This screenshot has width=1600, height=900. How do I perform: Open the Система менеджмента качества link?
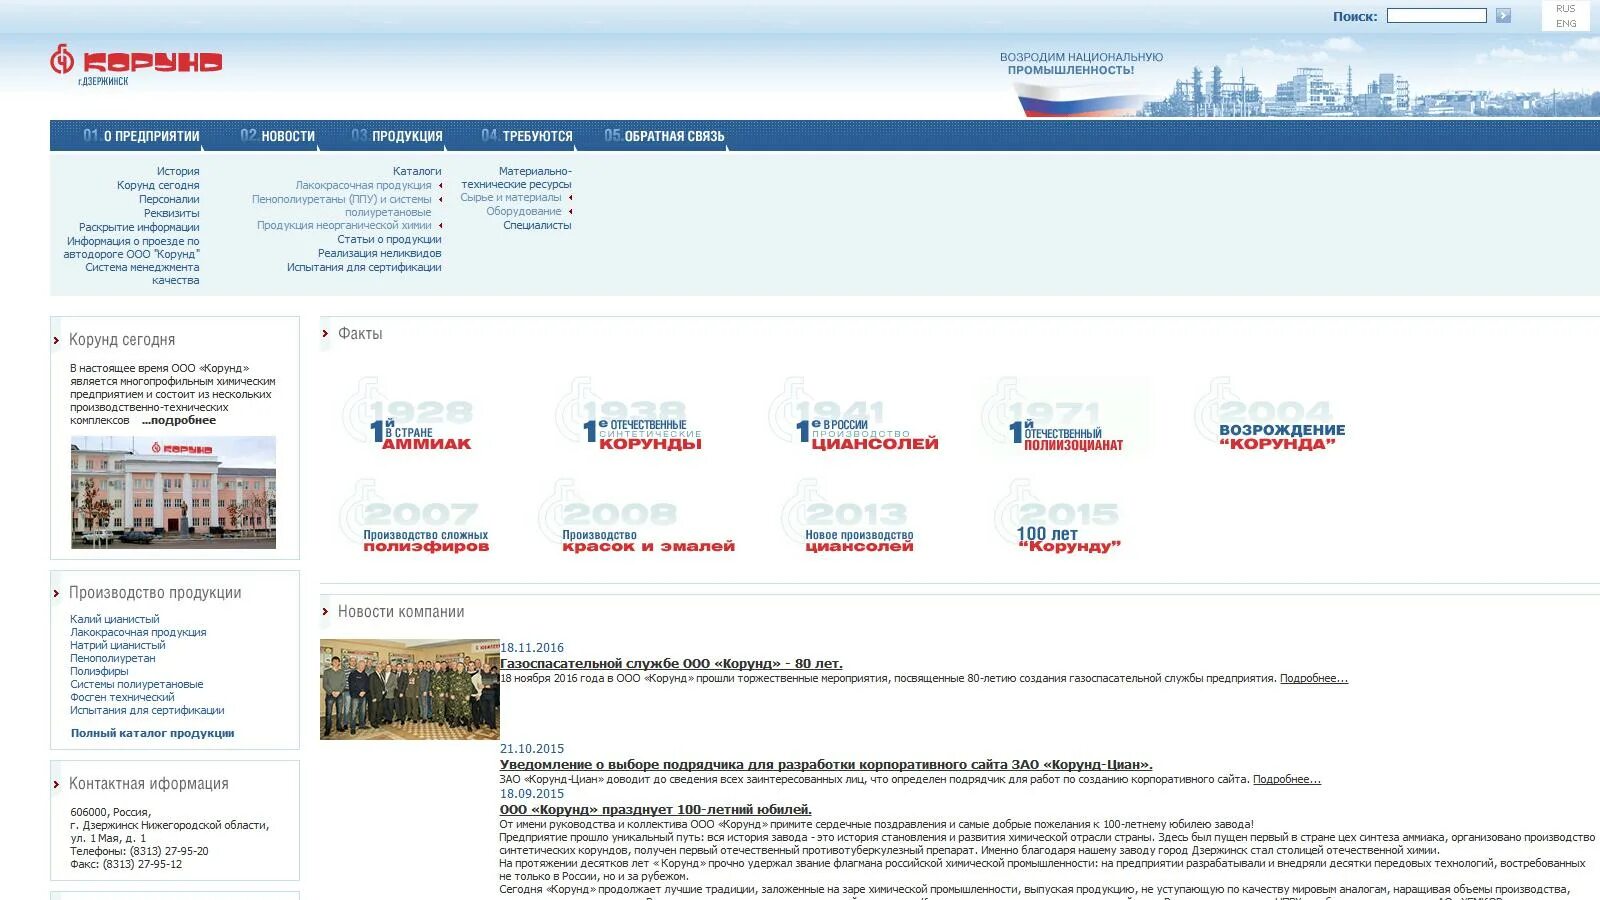coord(142,274)
